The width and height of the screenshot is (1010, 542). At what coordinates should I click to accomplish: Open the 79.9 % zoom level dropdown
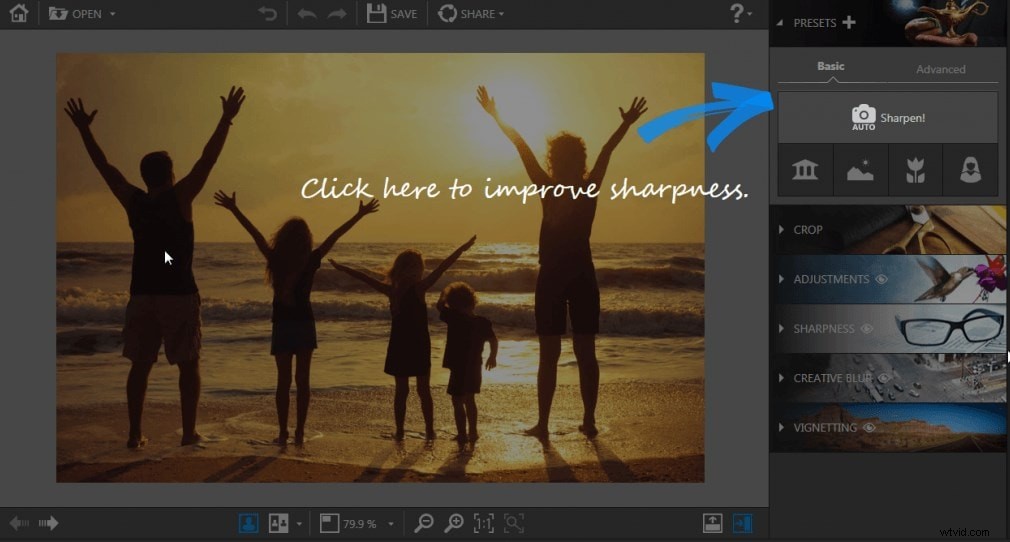[391, 524]
